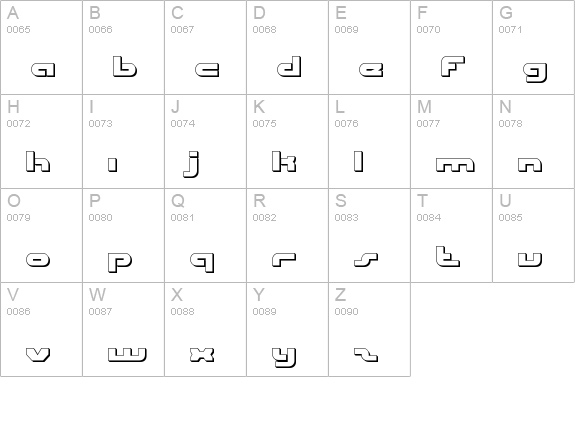
Task: Click the glyph preview for letter B
Action: coord(125,67)
